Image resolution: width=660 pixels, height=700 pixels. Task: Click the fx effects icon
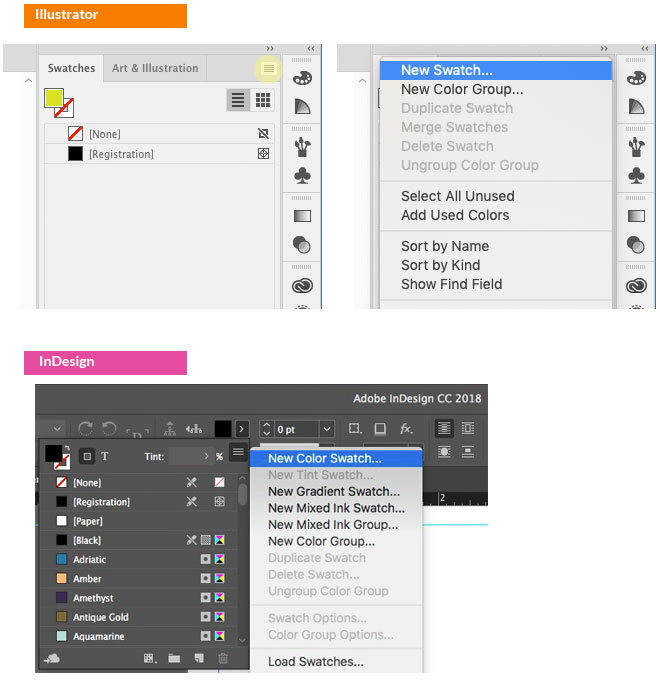405,429
